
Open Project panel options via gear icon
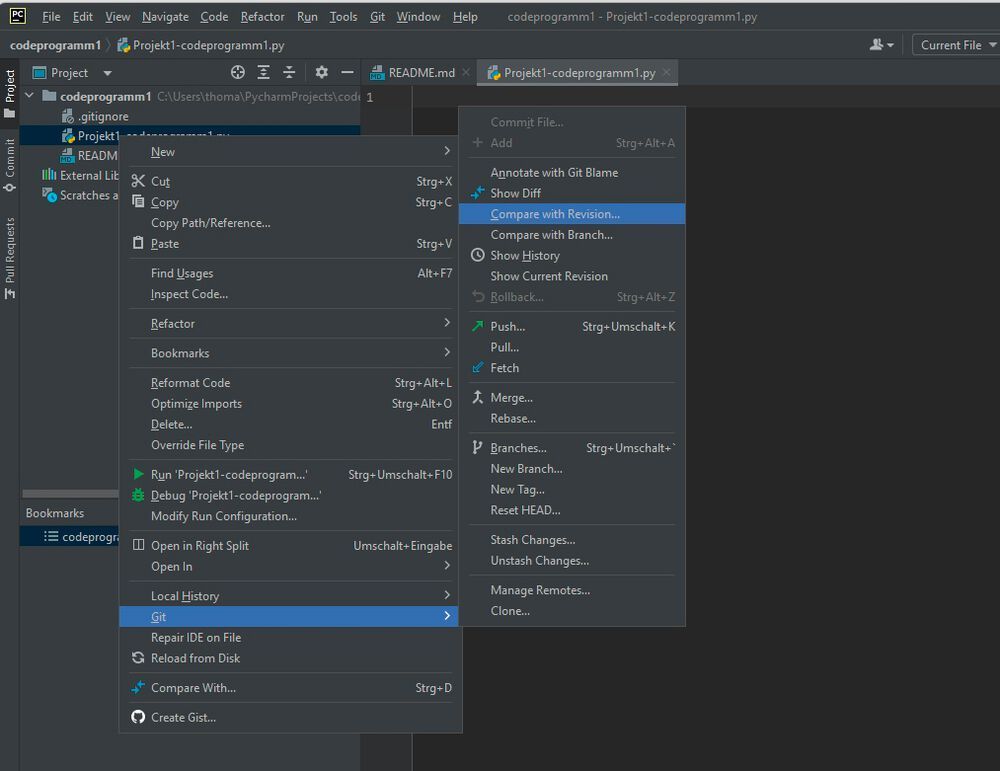pos(320,72)
